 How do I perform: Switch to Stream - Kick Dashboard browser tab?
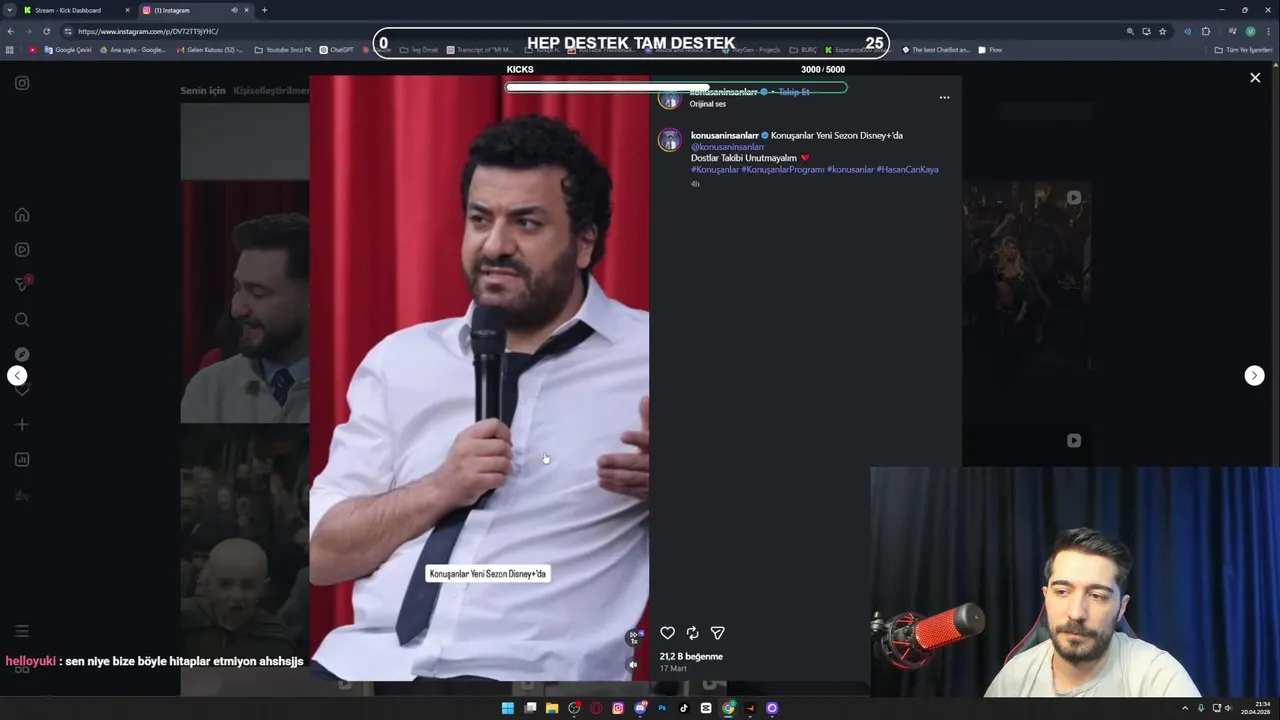tap(77, 10)
